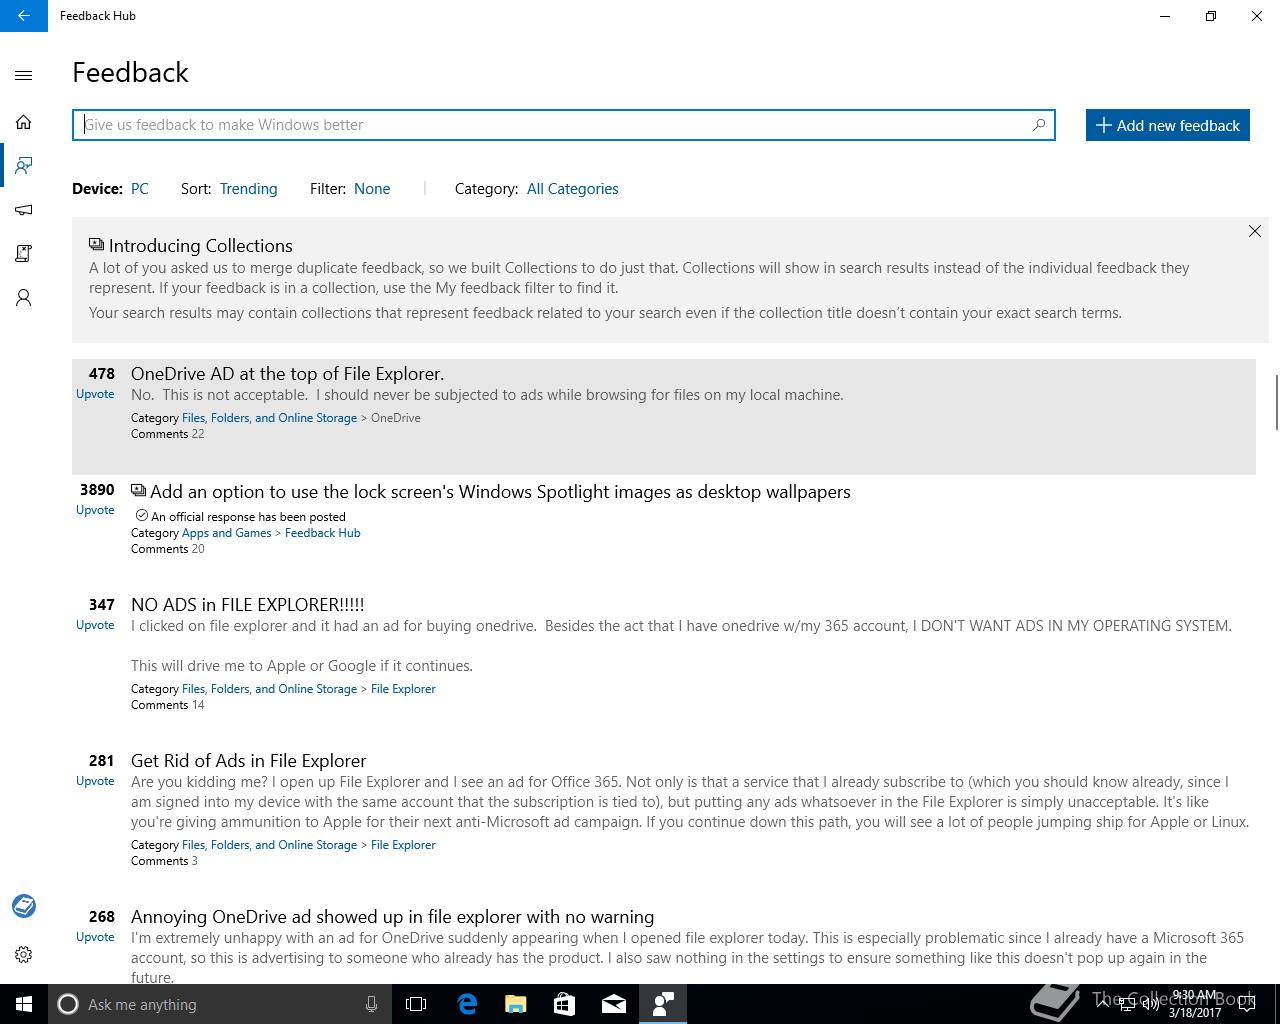The height and width of the screenshot is (1024, 1280).
Task: Open 'Annoying OneDrive ad showed up' feedback
Action: click(392, 917)
